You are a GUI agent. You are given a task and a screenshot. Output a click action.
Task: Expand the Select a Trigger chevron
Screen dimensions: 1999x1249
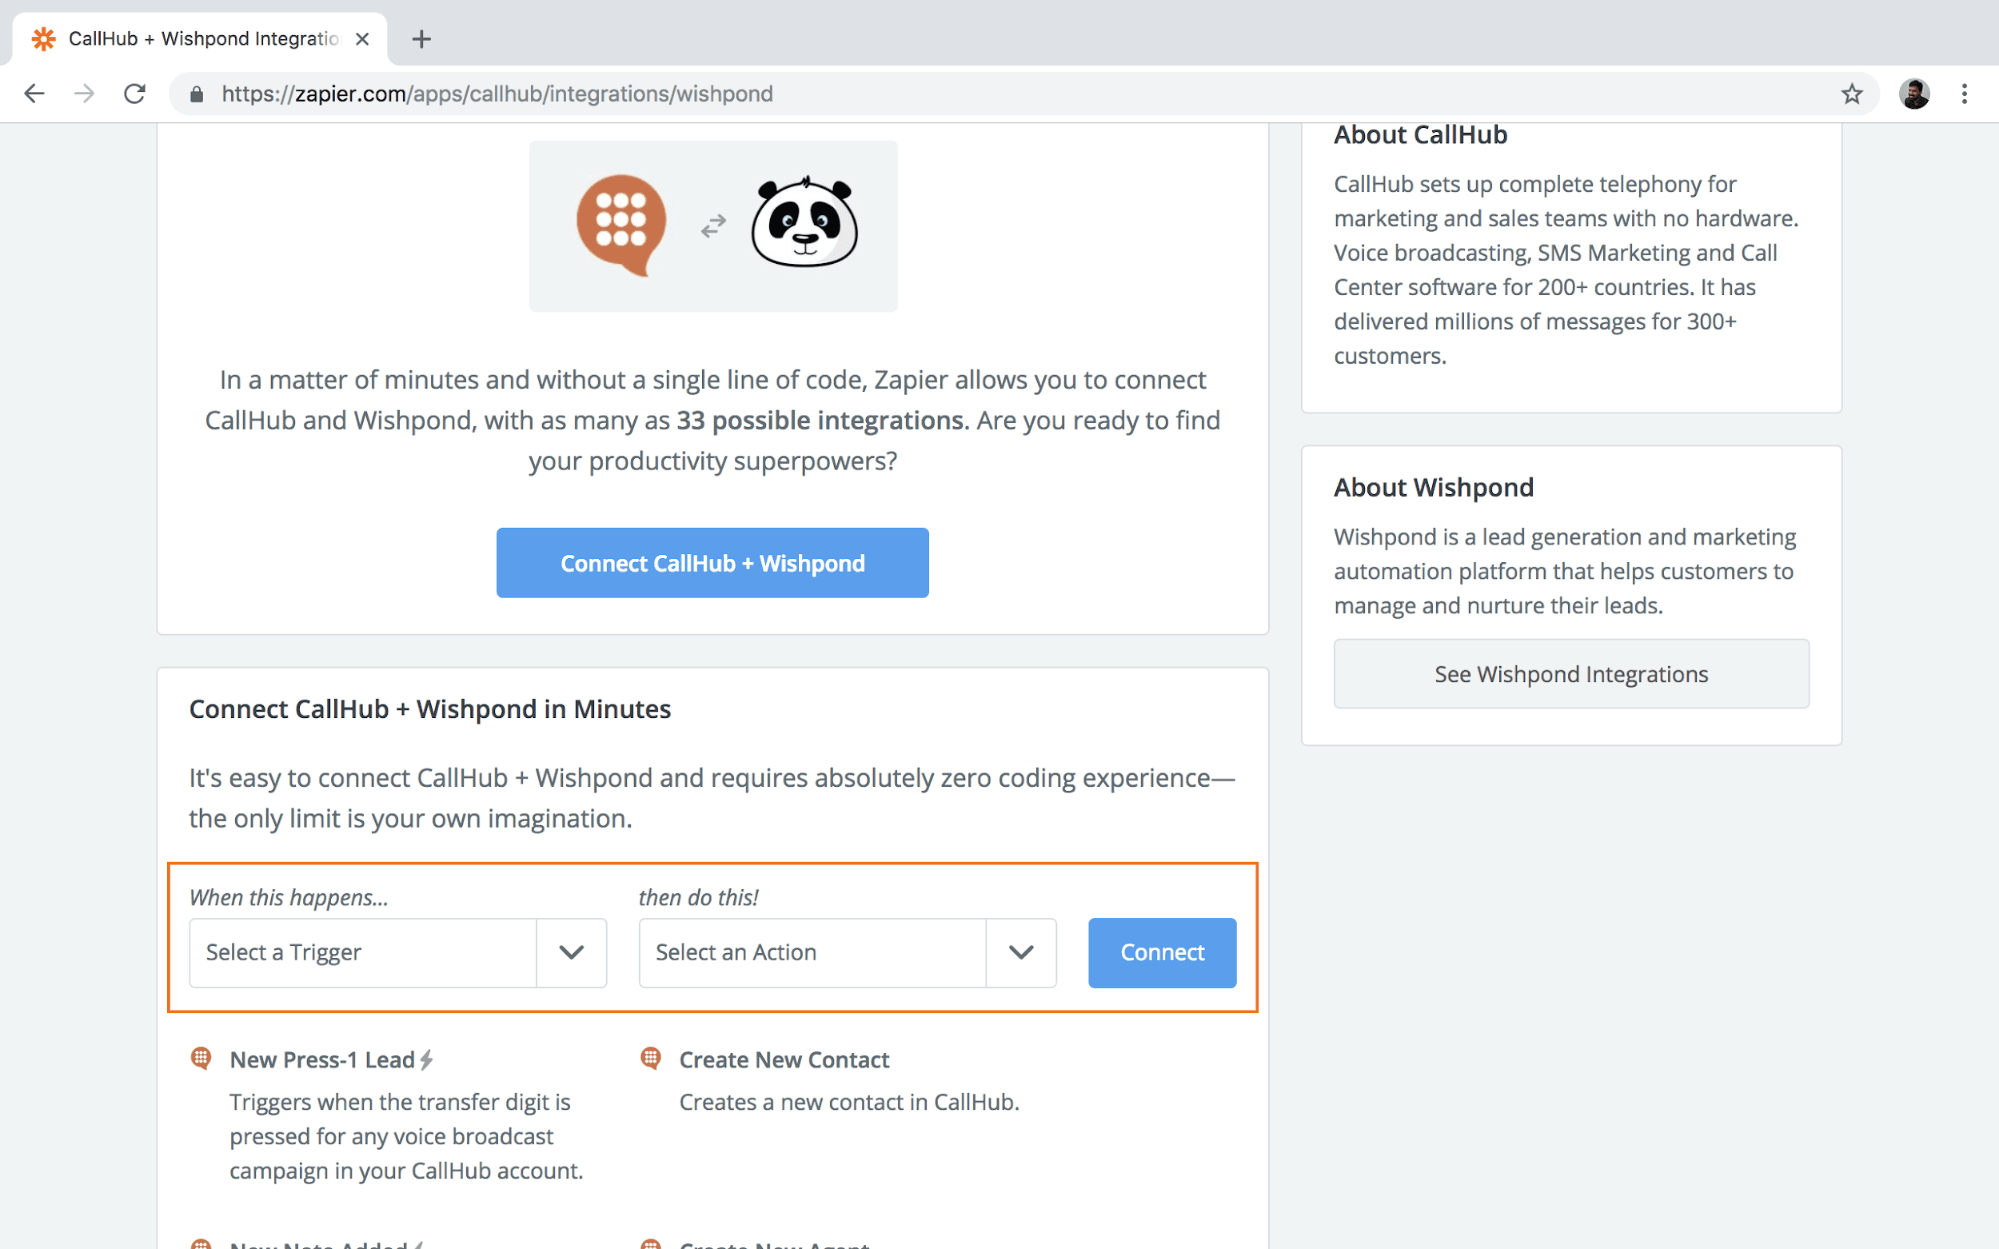tap(571, 952)
